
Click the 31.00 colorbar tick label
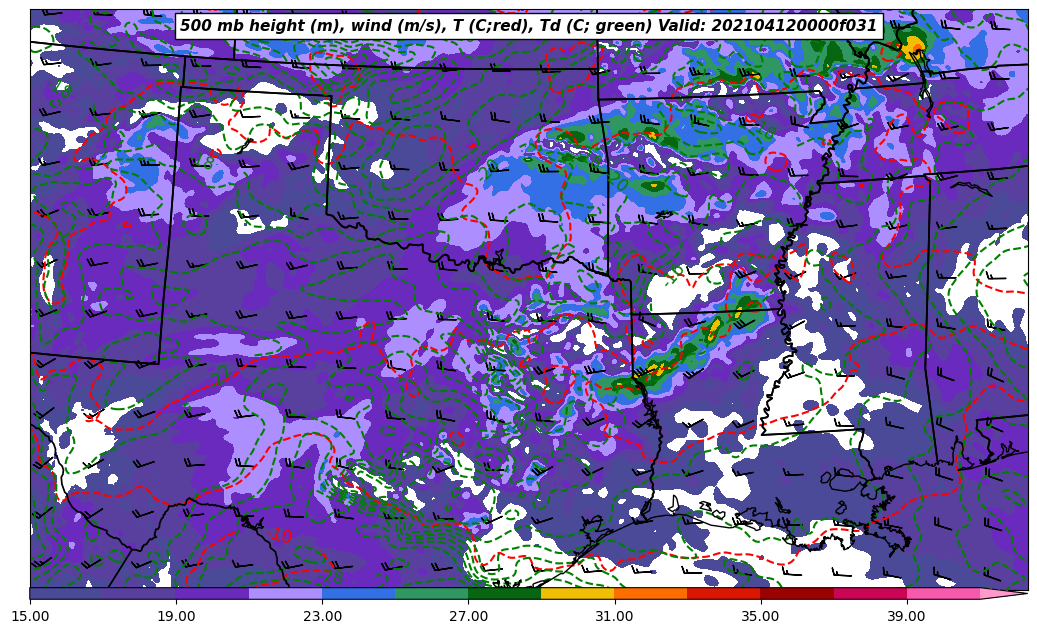614,616
